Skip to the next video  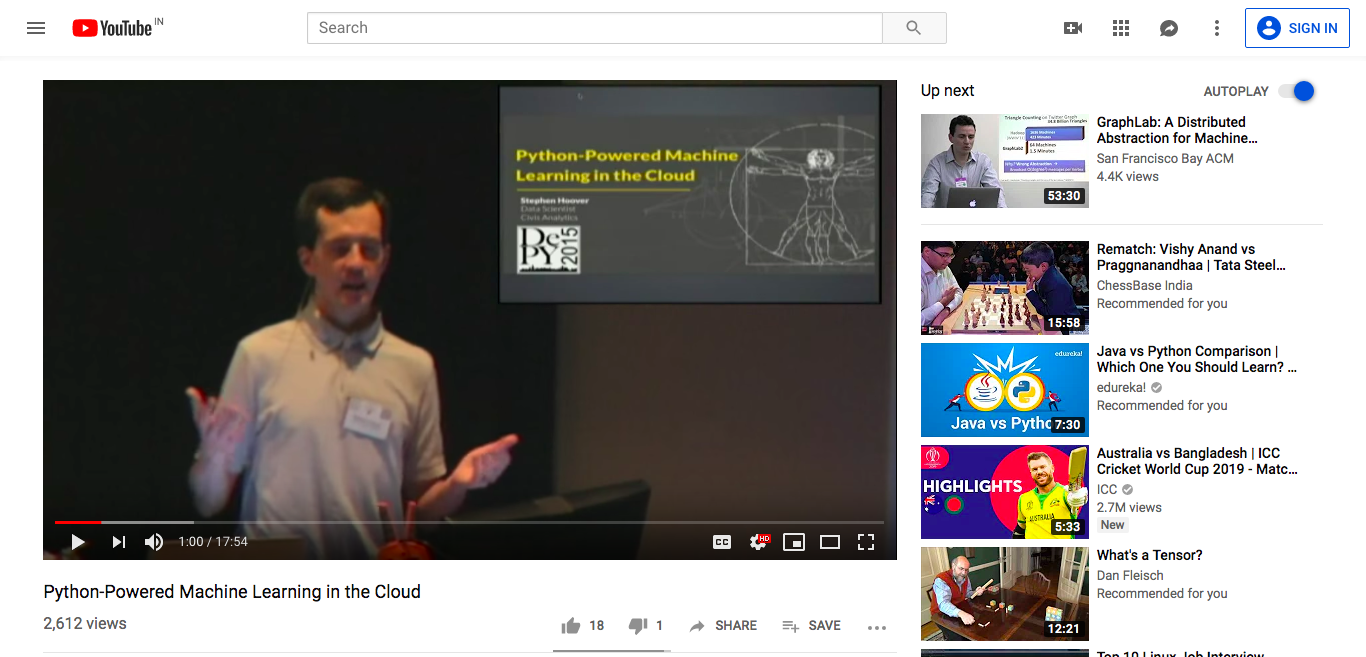119,542
